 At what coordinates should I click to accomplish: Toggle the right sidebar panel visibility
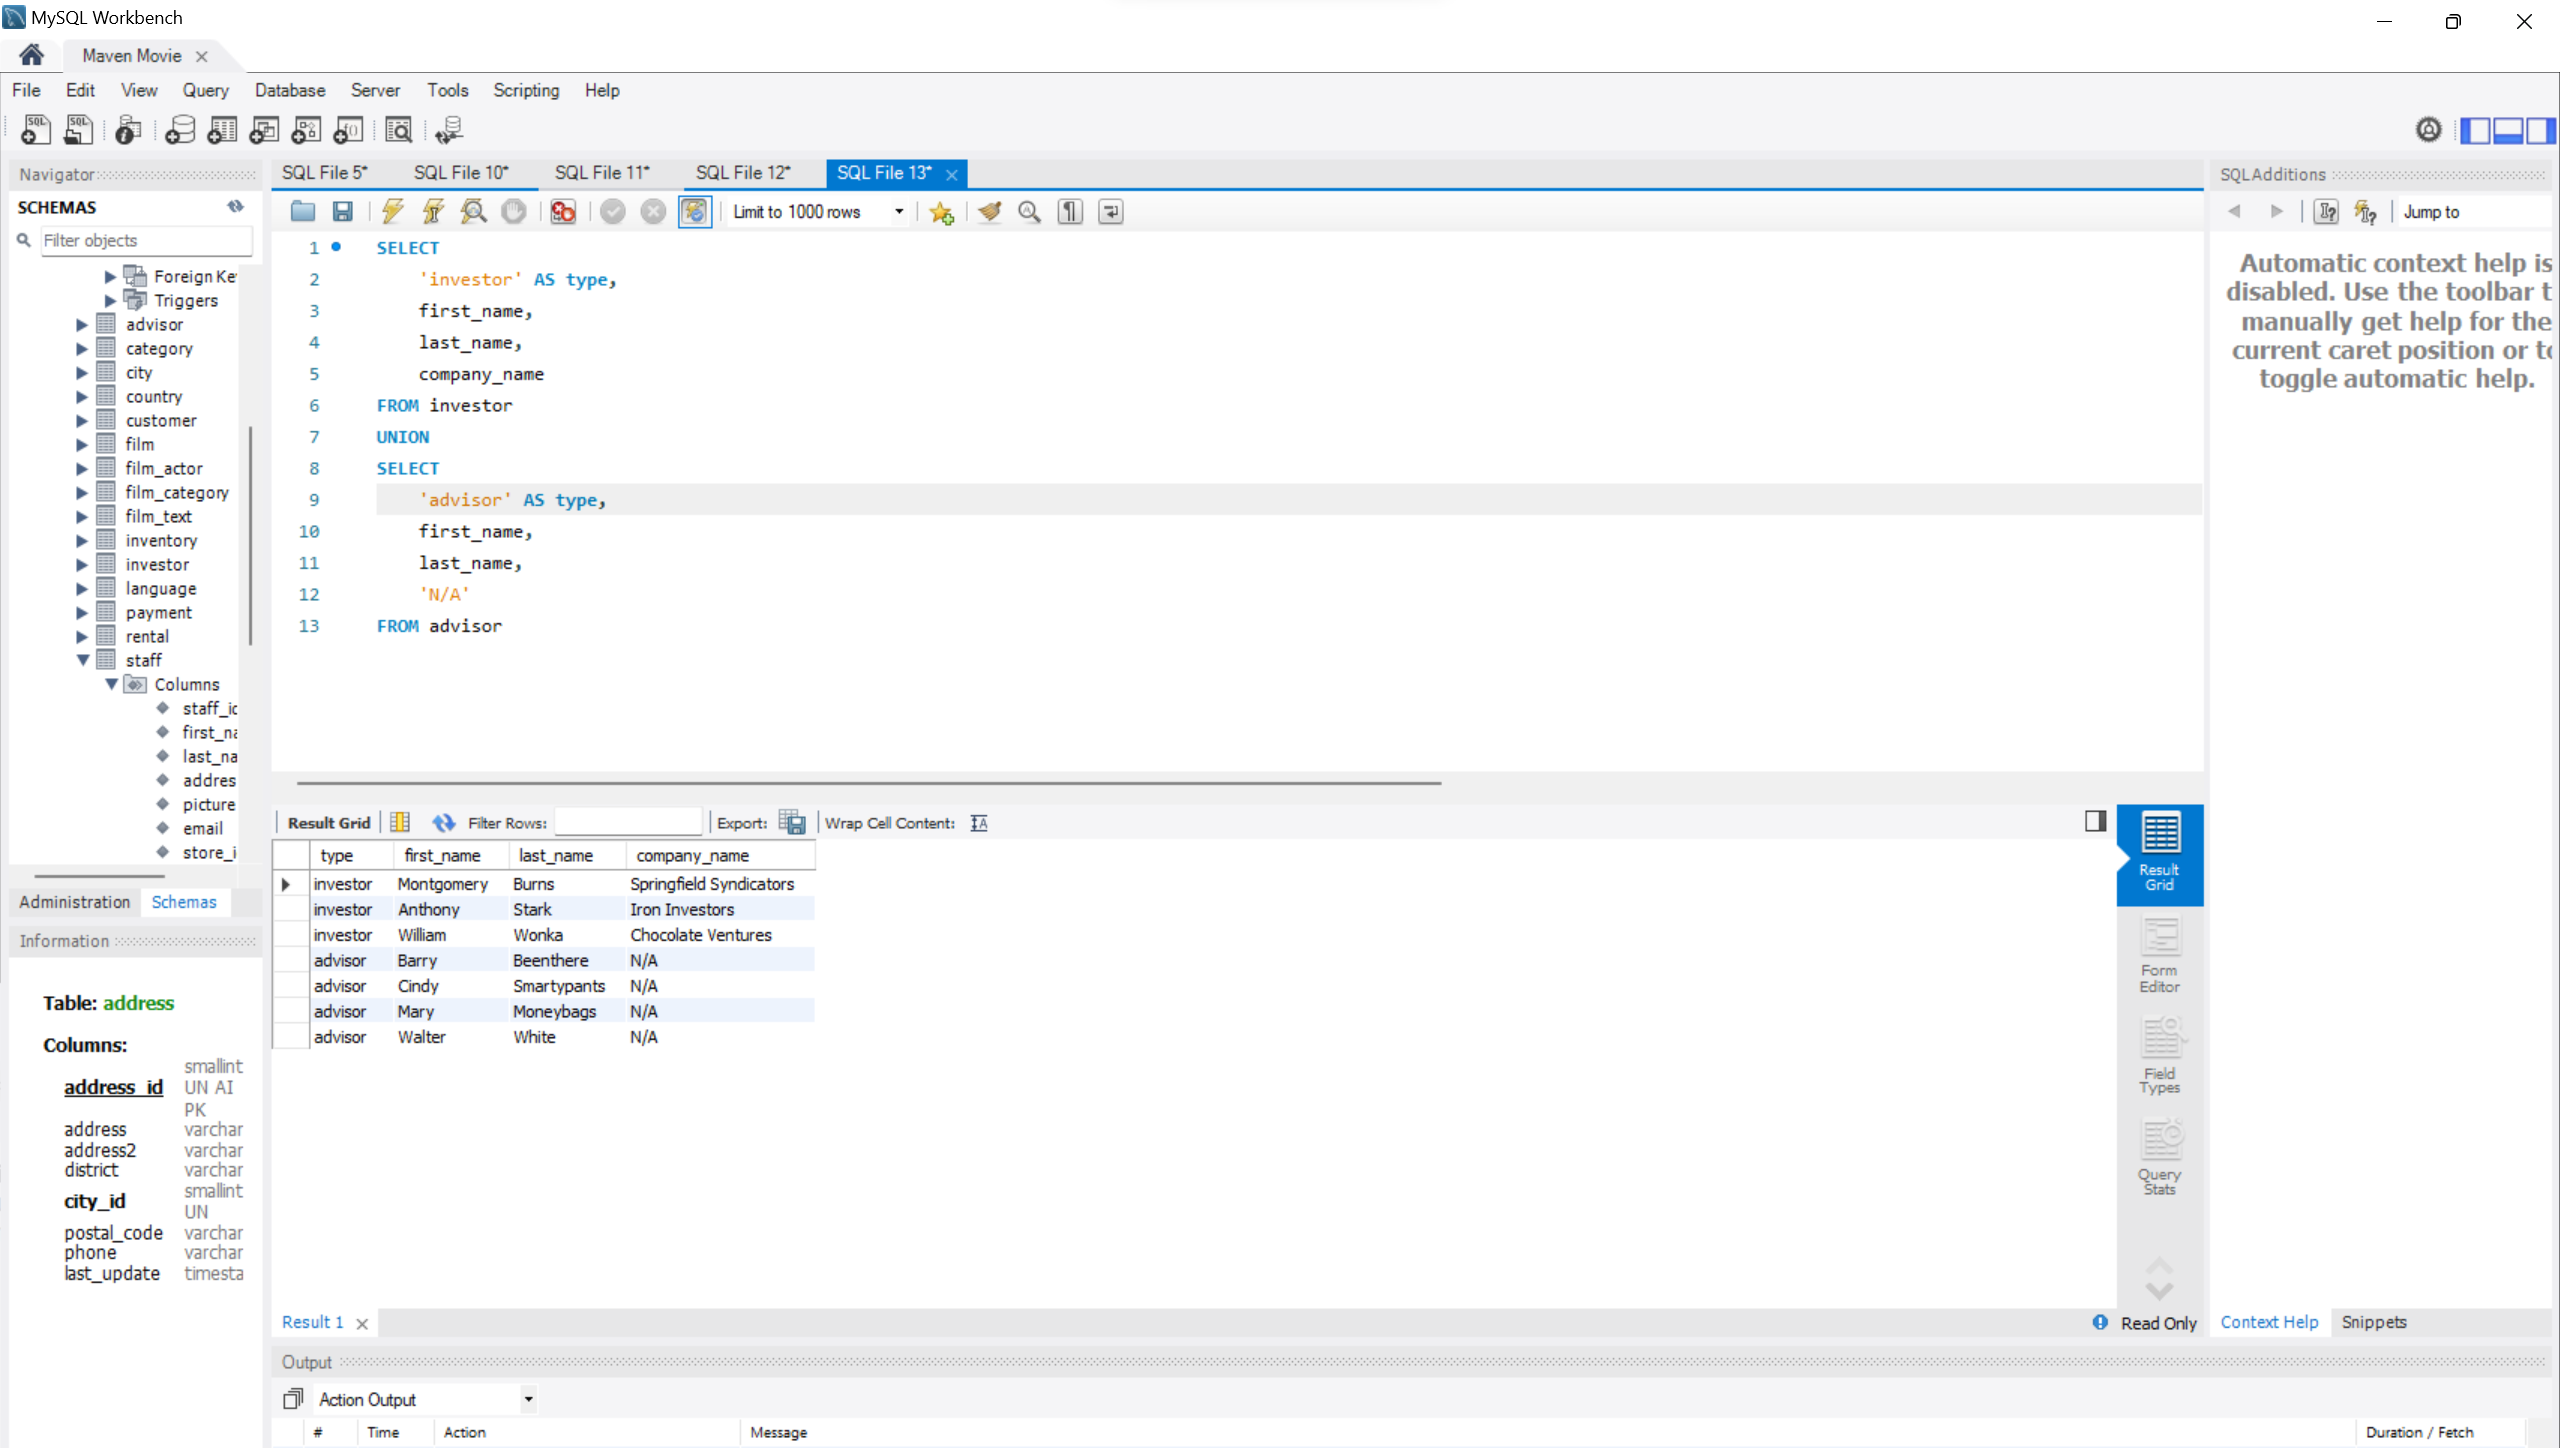(x=2542, y=130)
